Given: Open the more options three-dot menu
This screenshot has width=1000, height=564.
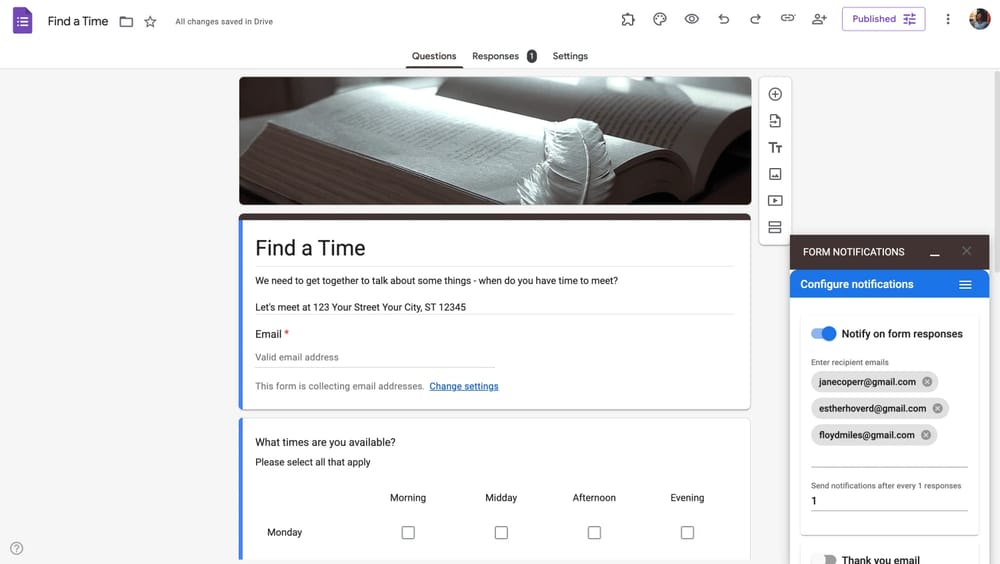Looking at the screenshot, I should (948, 19).
